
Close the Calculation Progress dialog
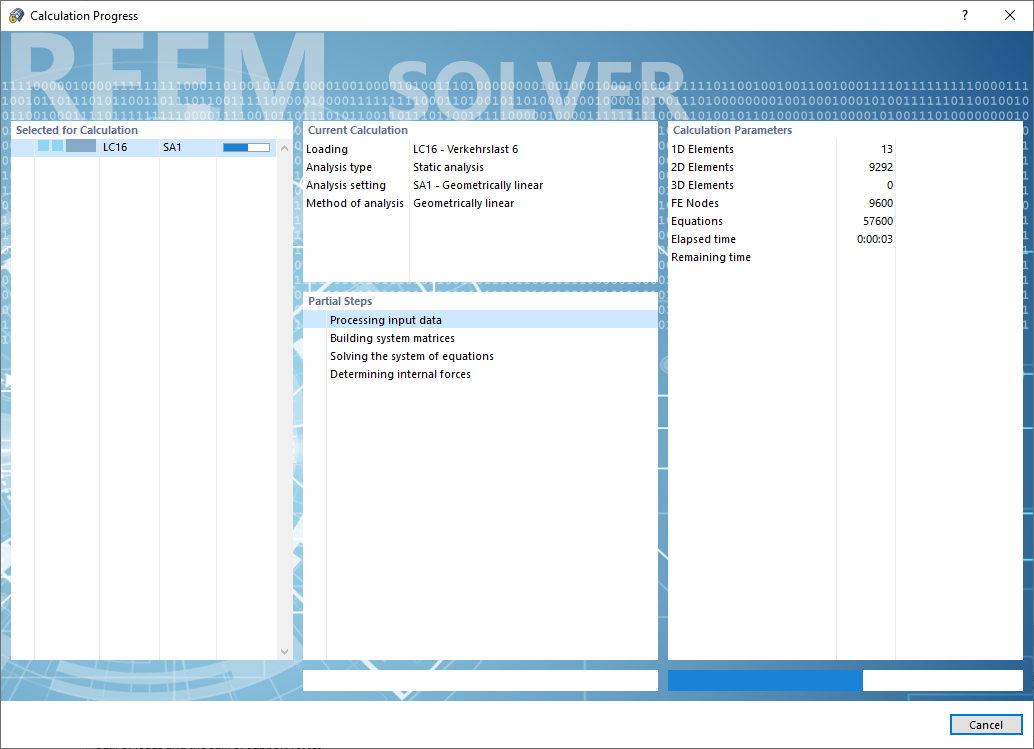[1010, 15]
